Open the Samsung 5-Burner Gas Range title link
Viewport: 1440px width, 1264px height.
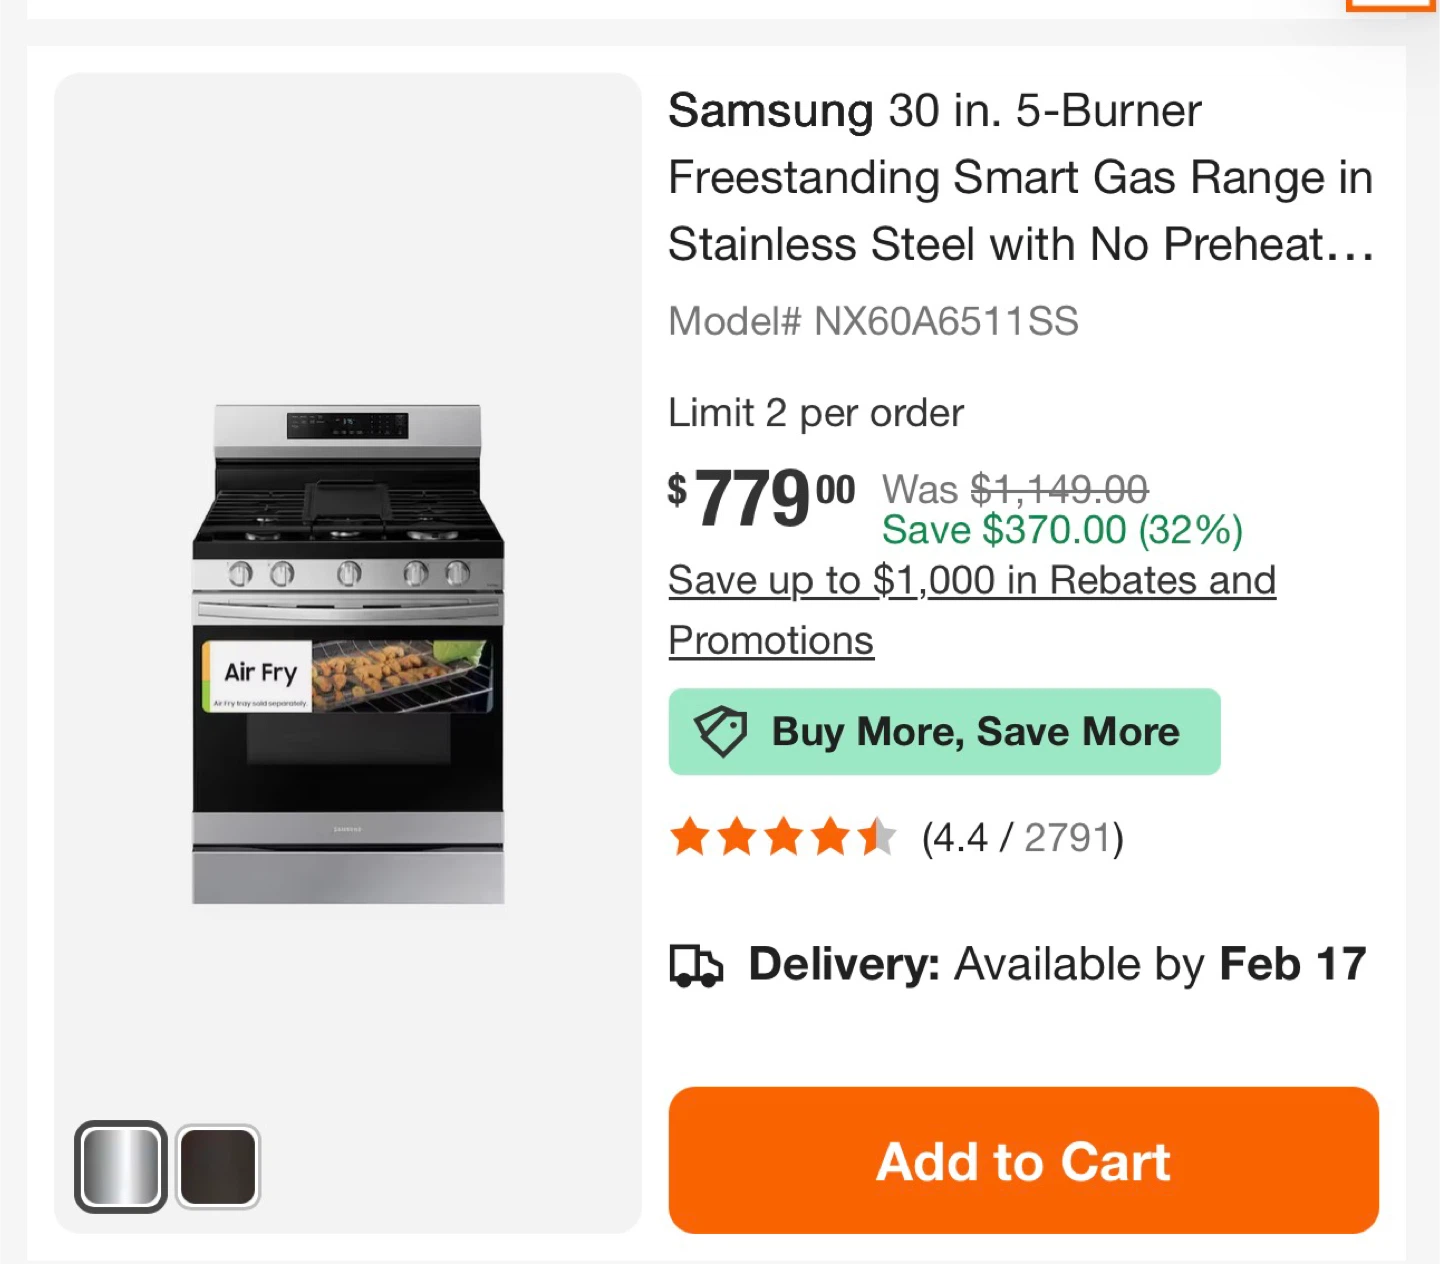[1020, 178]
